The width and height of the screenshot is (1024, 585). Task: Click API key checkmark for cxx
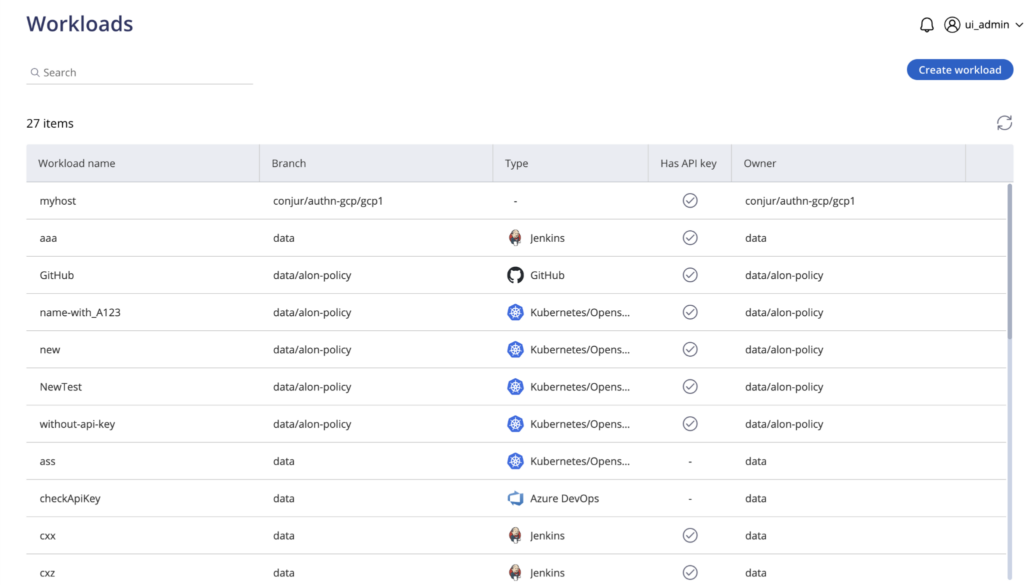pos(690,535)
